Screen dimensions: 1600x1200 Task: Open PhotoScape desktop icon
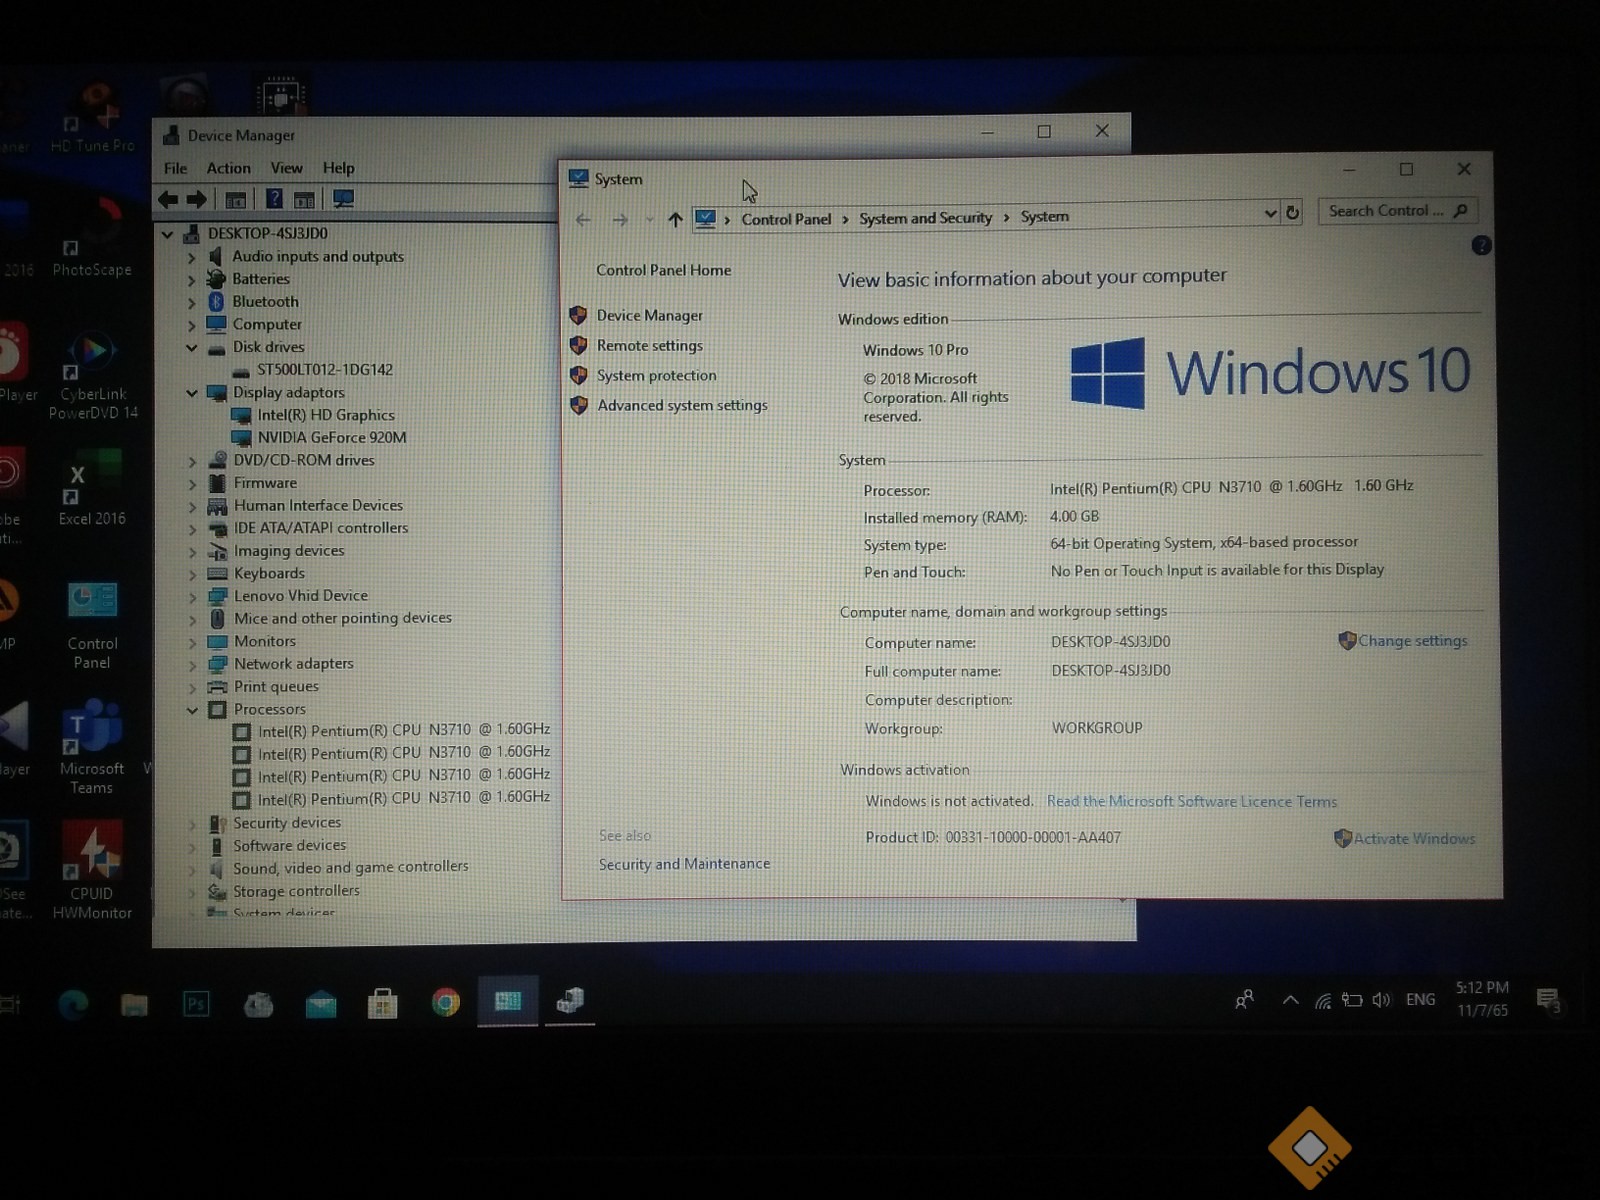tap(92, 238)
